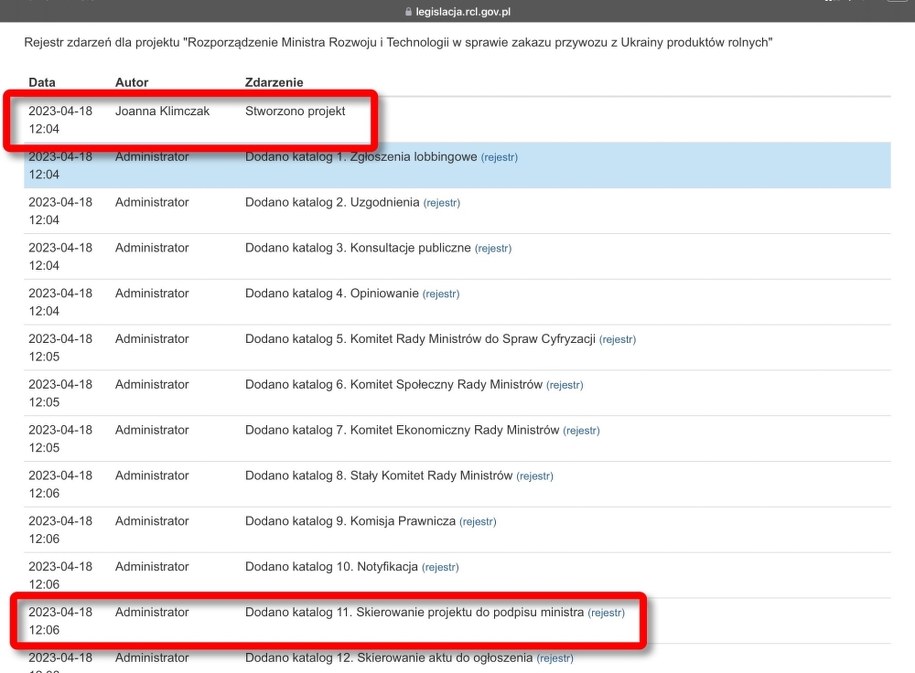
Task: Open rejestr for Skierowanie projektu do podpisu ministra
Action: click(606, 613)
